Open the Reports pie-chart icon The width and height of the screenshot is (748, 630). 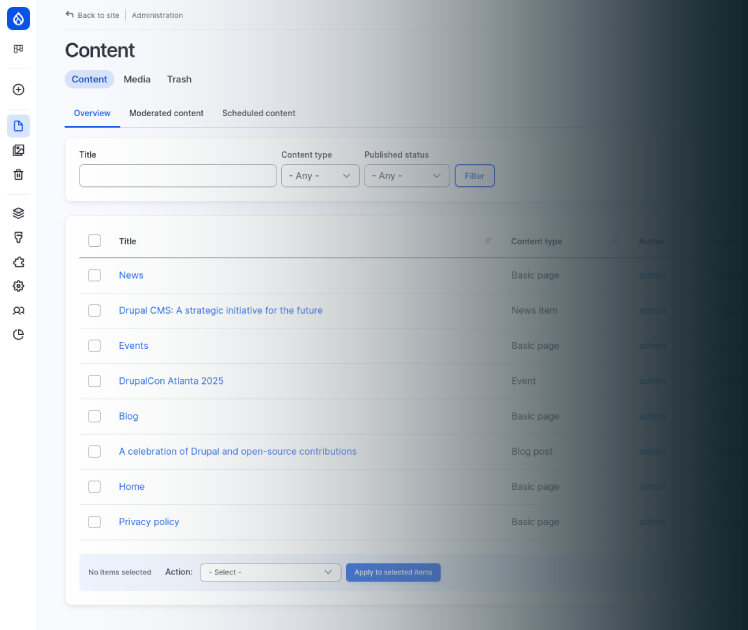click(18, 335)
